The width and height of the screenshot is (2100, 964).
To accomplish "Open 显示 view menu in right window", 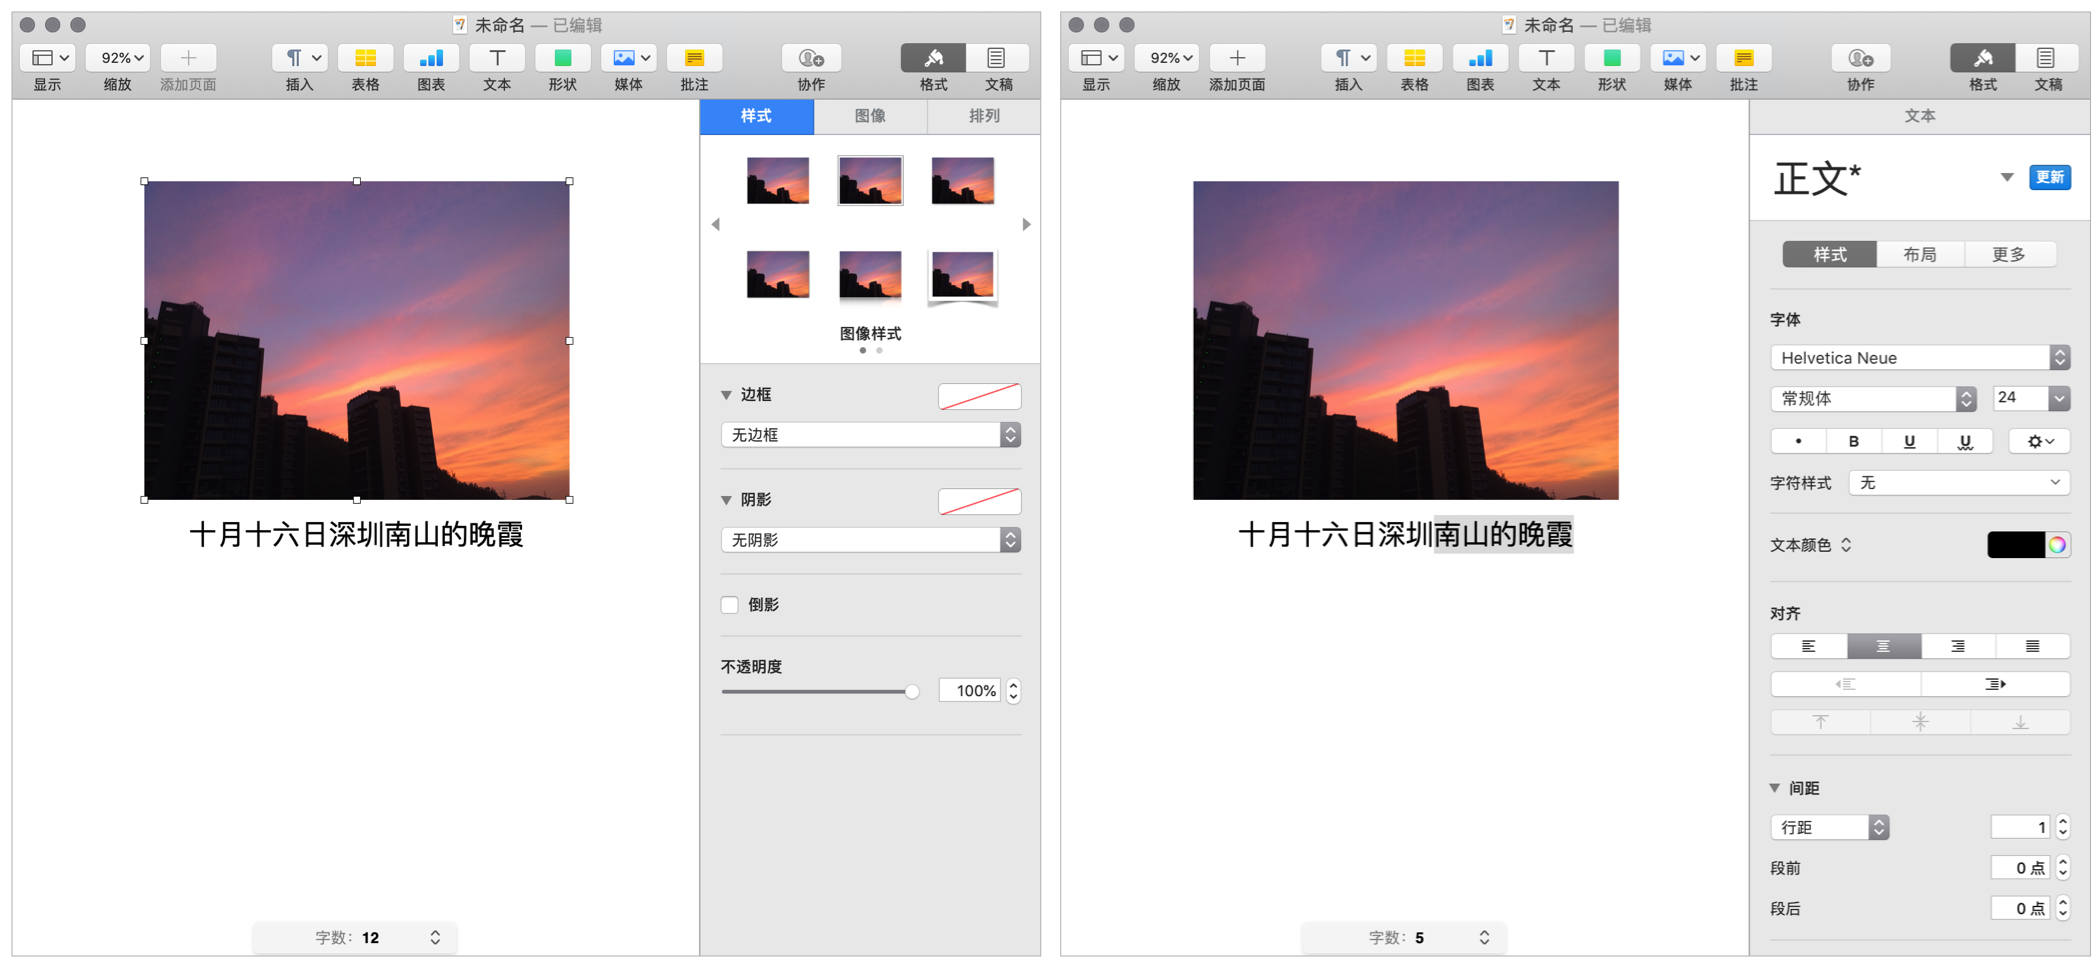I will coord(1097,58).
